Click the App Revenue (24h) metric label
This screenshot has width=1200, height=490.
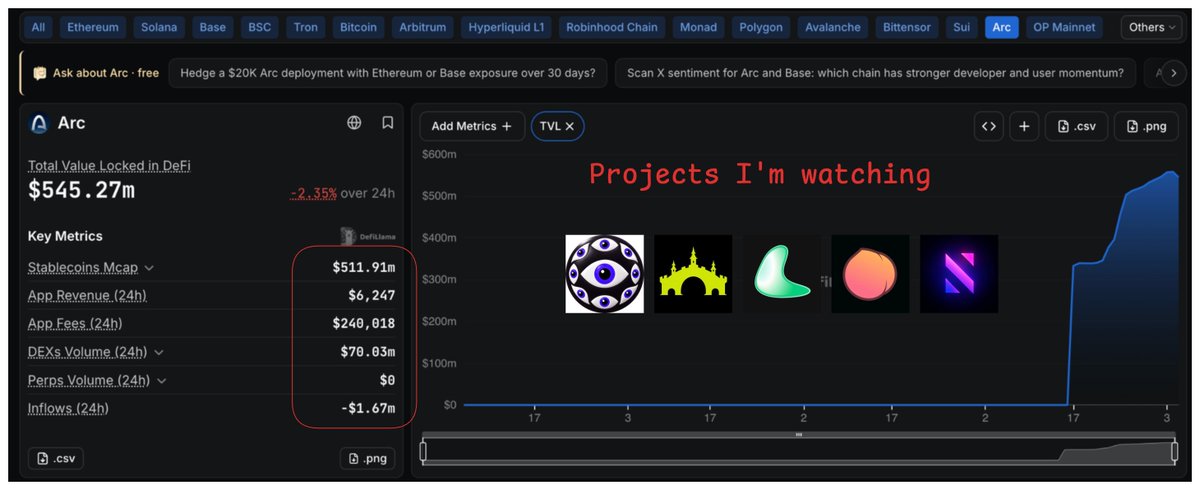pos(87,296)
